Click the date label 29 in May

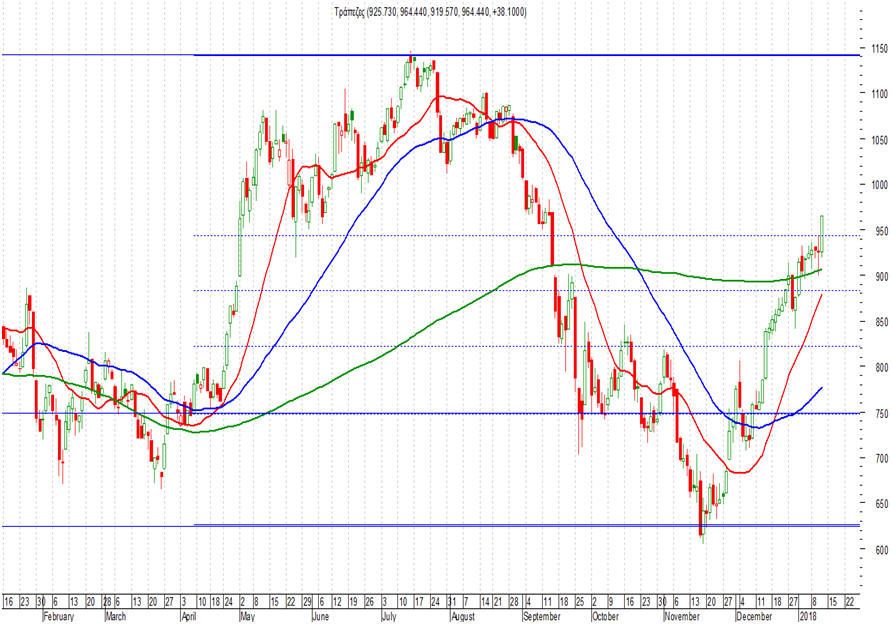(x=307, y=602)
